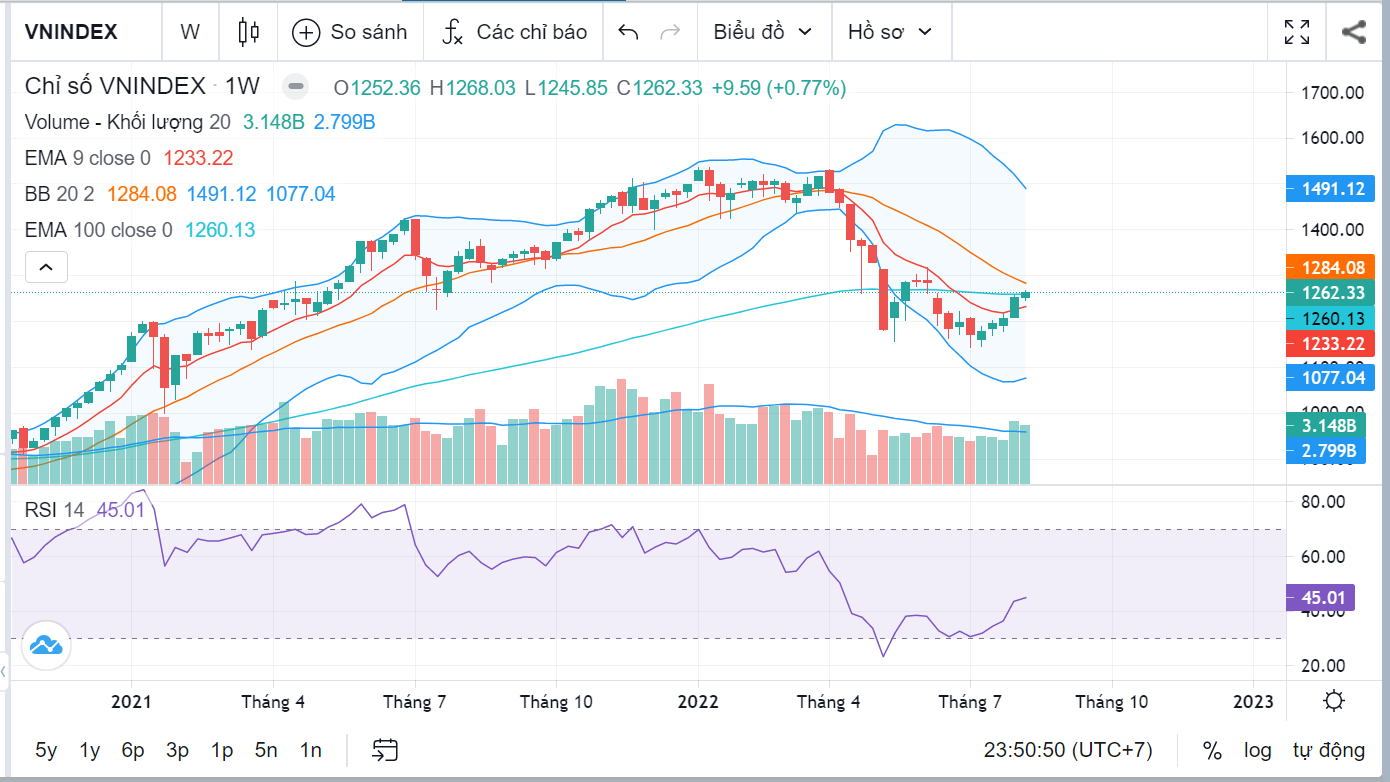Viewport: 1390px width, 782px height.
Task: Click the cloud chart logo icon
Action: (x=46, y=644)
